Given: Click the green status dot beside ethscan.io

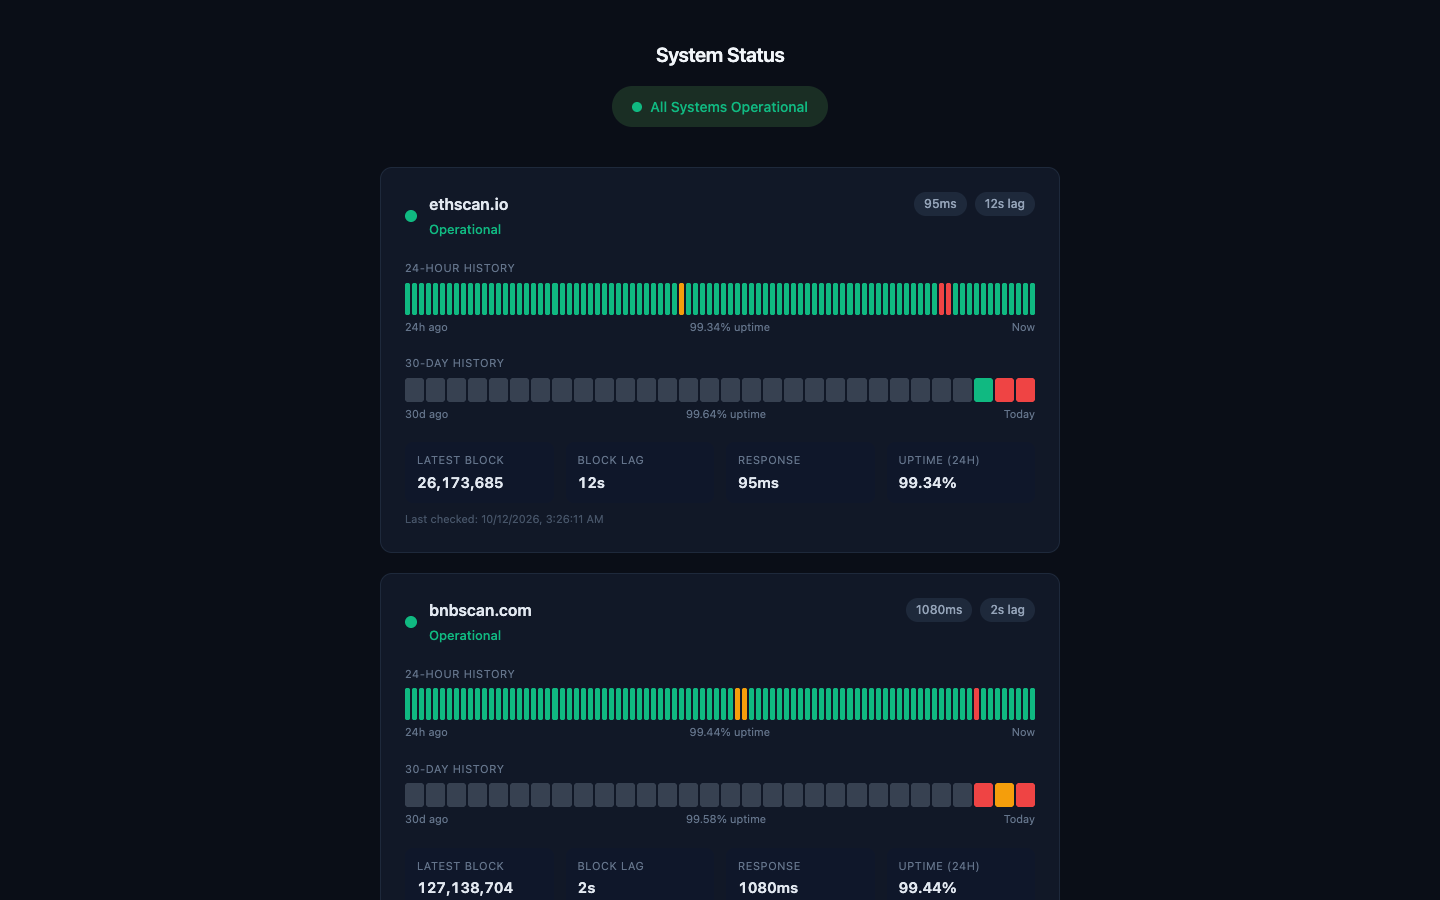Looking at the screenshot, I should pos(411,216).
